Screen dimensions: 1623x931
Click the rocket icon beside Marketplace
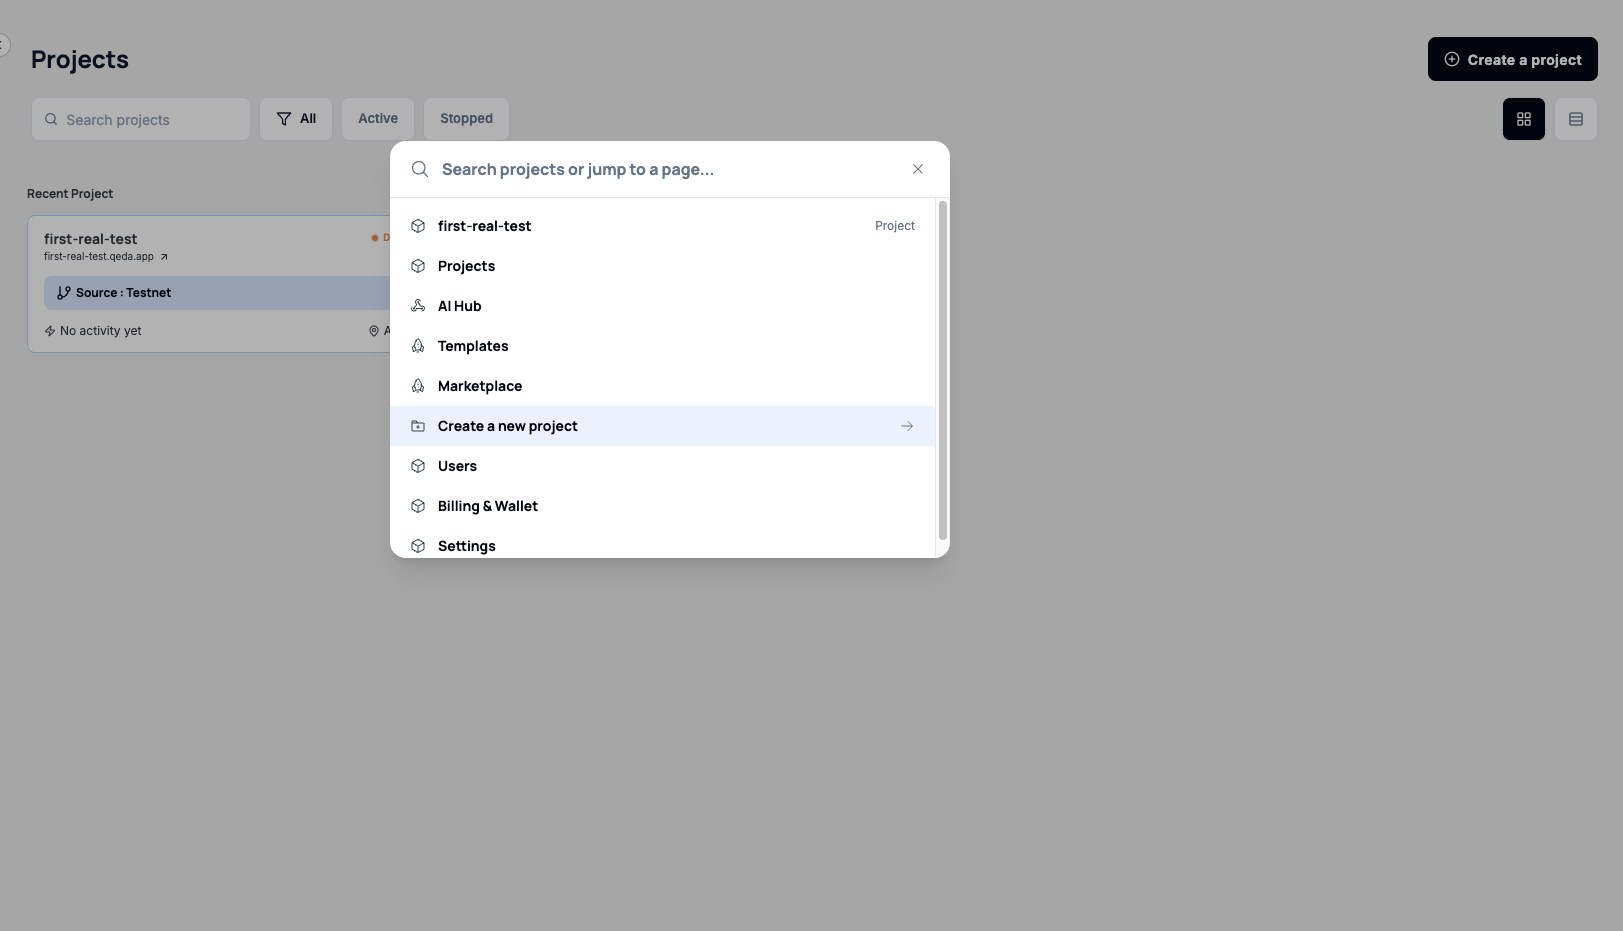(418, 386)
